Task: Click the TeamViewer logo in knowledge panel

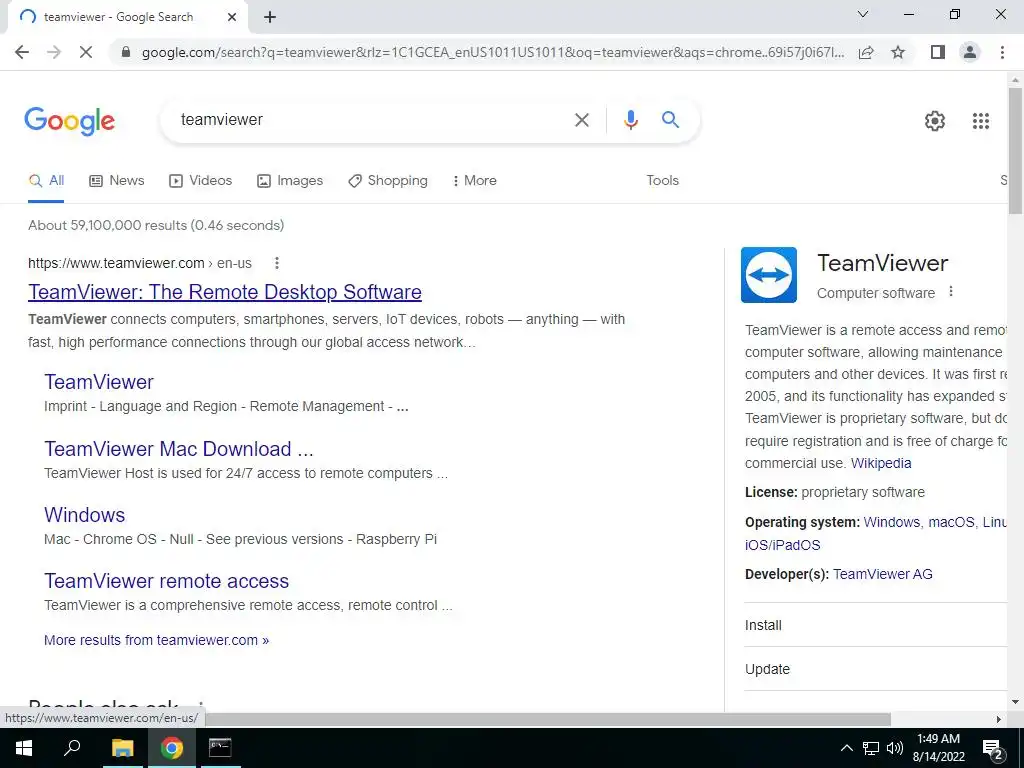Action: (769, 275)
